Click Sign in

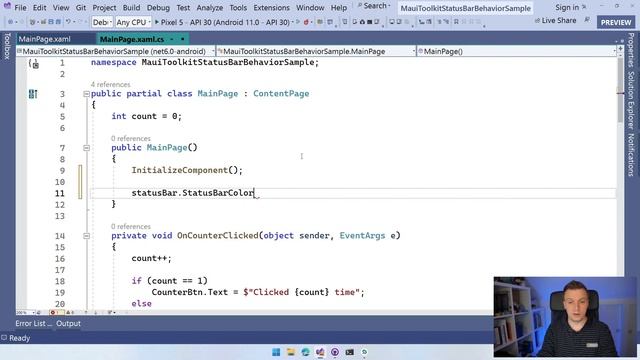point(567,7)
